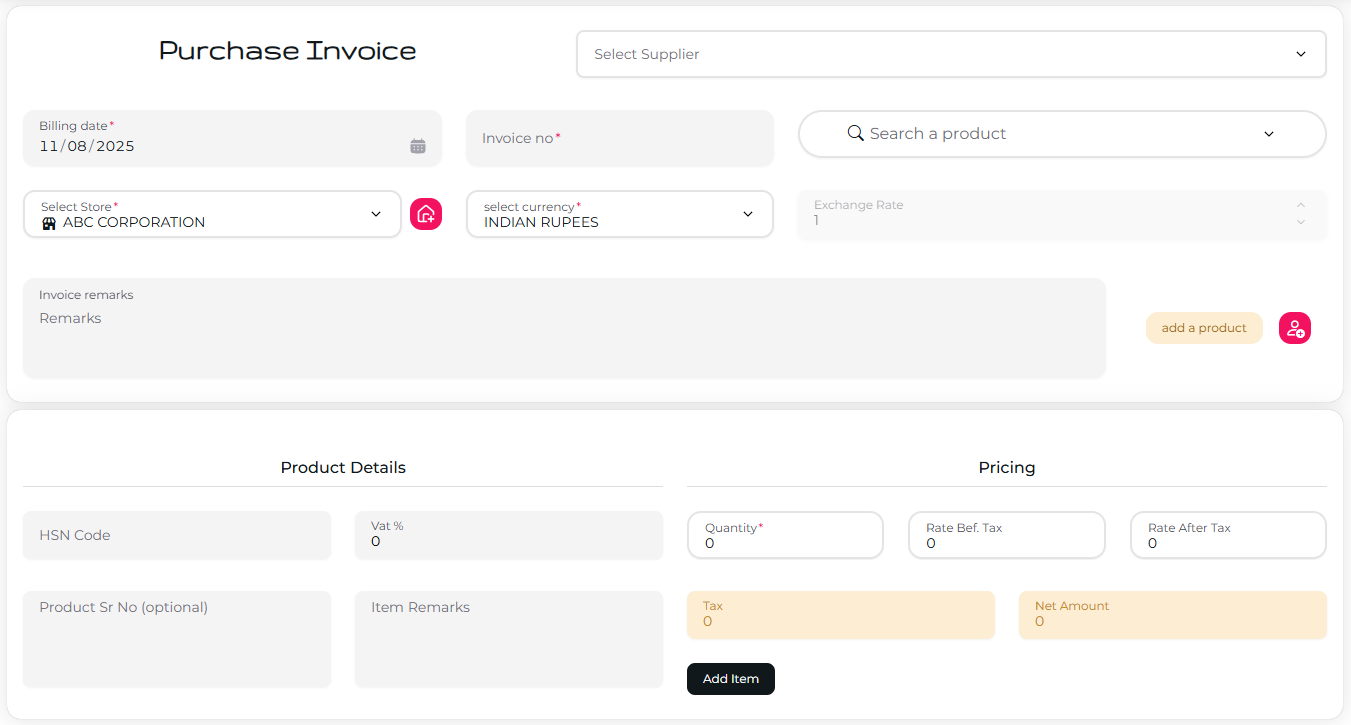
Task: Click the pink add-store icon next to Select Store
Action: point(426,214)
